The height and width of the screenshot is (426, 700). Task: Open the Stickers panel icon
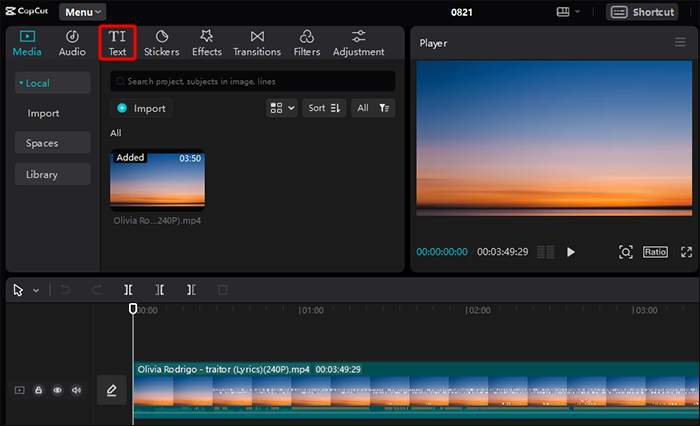pyautogui.click(x=162, y=36)
